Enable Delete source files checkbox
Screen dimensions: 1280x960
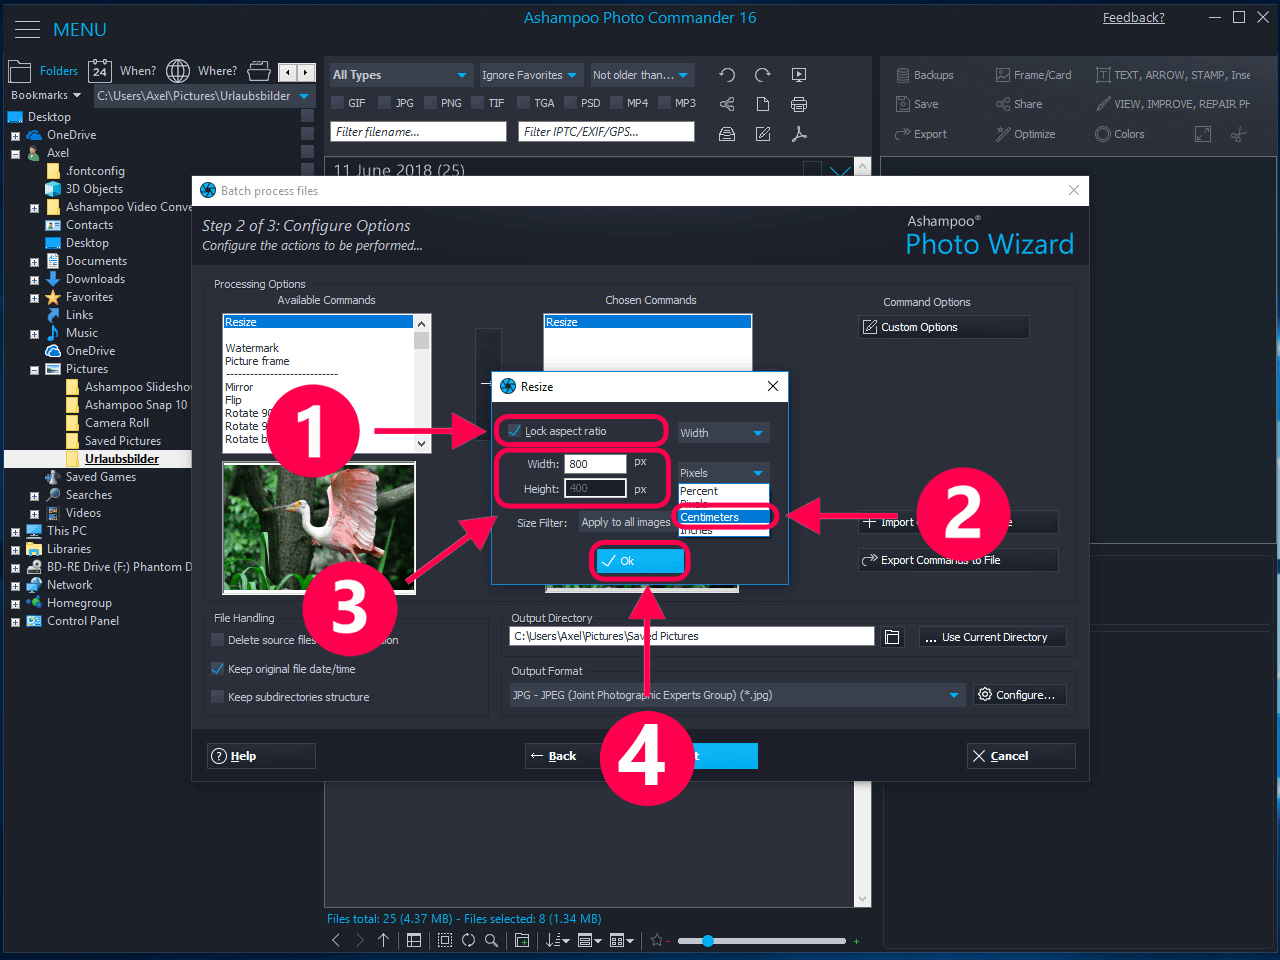217,640
